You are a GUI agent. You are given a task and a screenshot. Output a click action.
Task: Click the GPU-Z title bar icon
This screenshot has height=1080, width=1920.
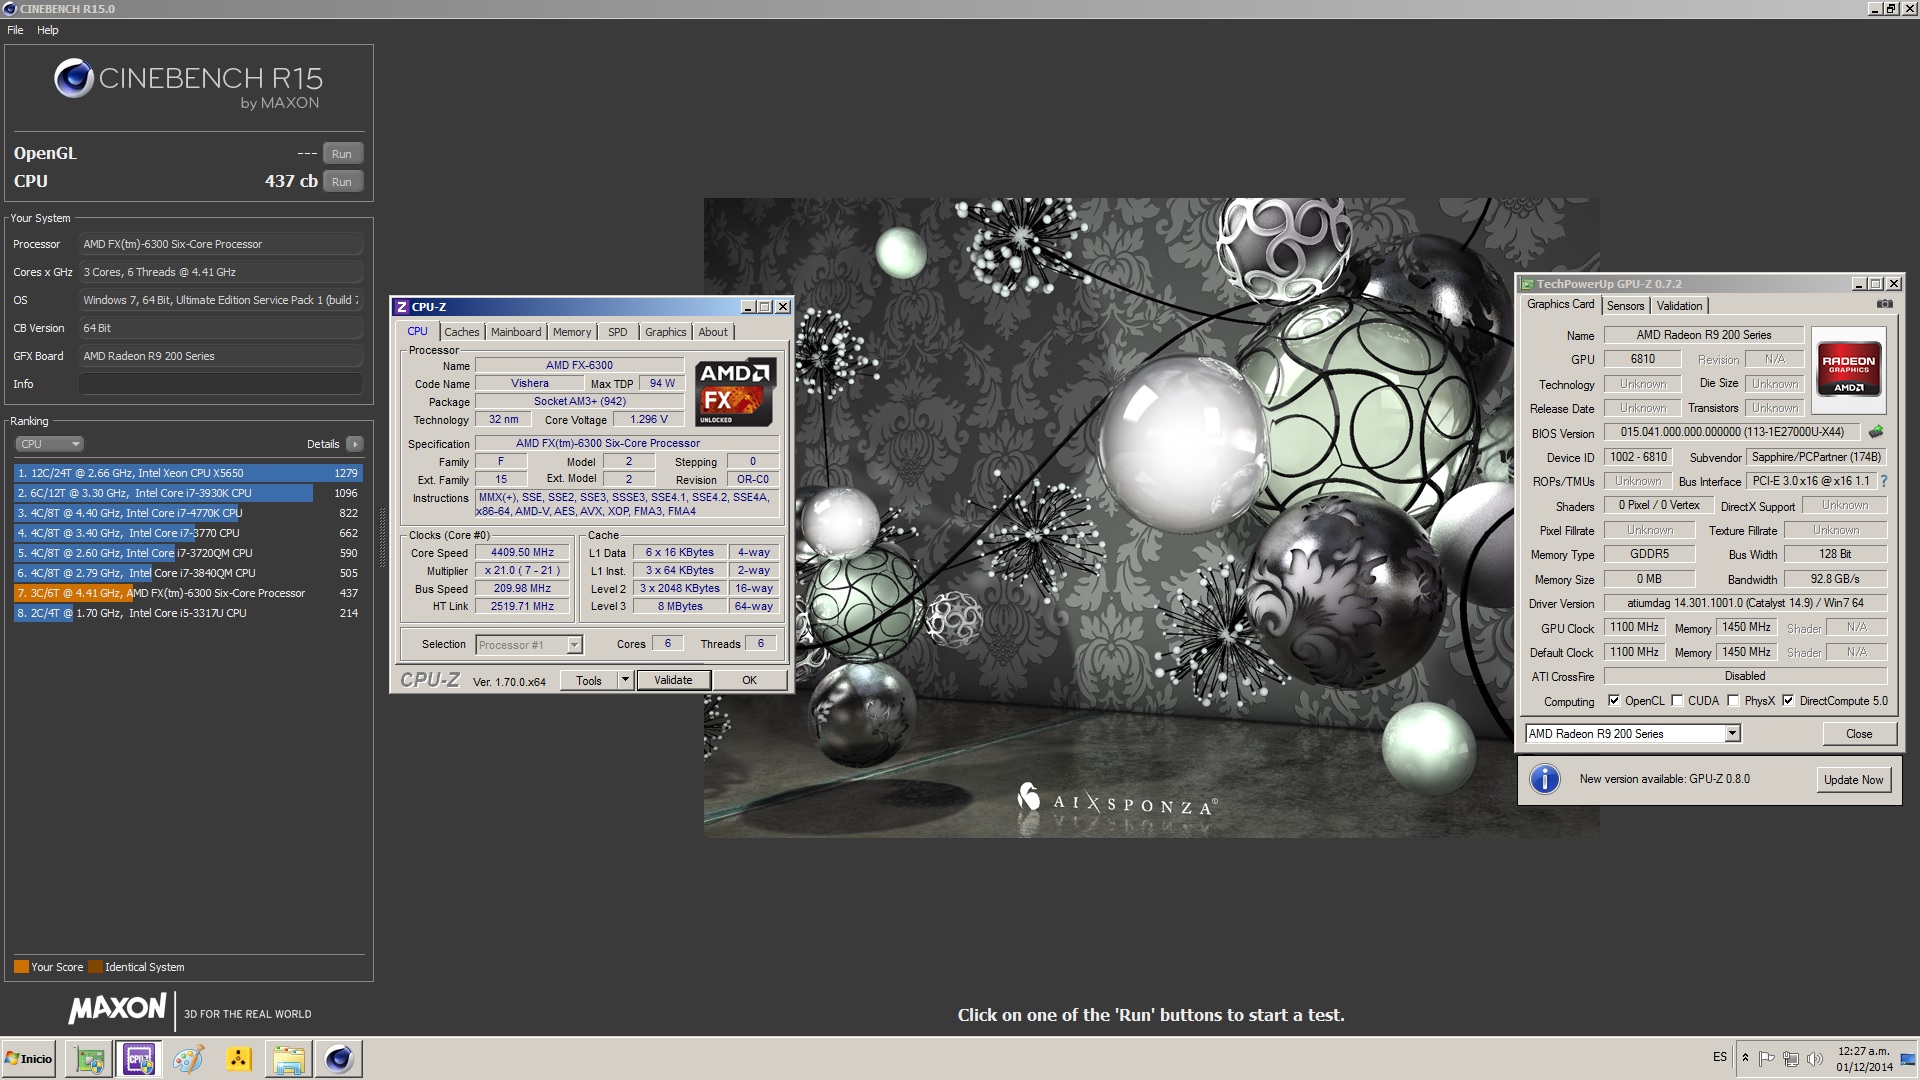1527,284
